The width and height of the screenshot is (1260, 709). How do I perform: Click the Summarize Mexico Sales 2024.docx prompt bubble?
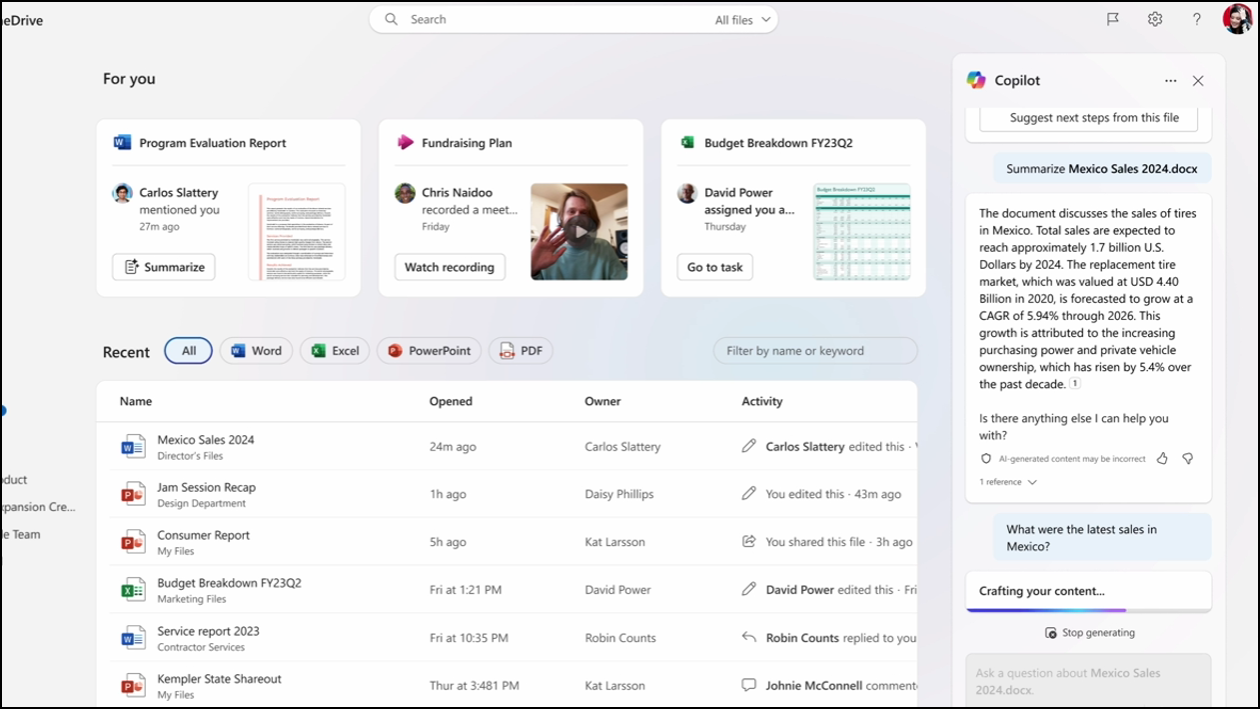(x=1102, y=169)
